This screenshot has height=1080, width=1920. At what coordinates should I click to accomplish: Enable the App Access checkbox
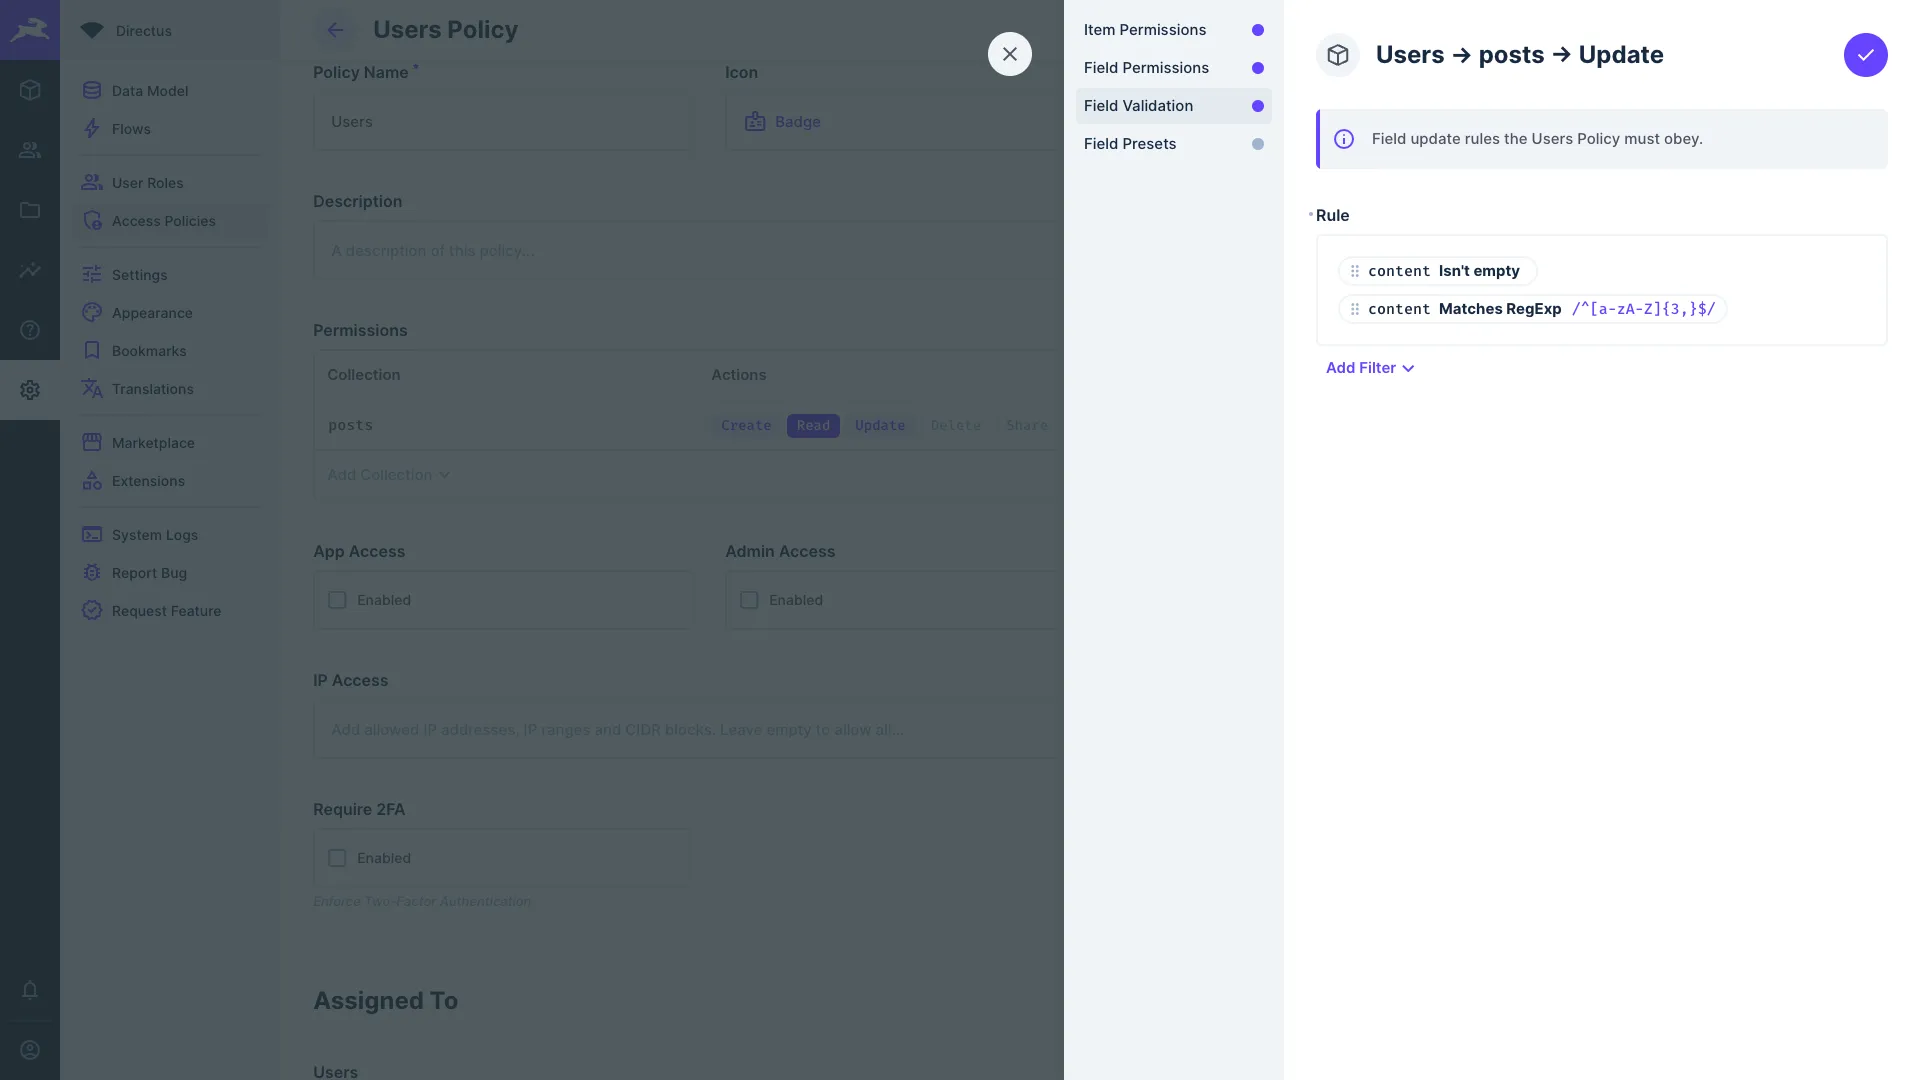point(337,600)
